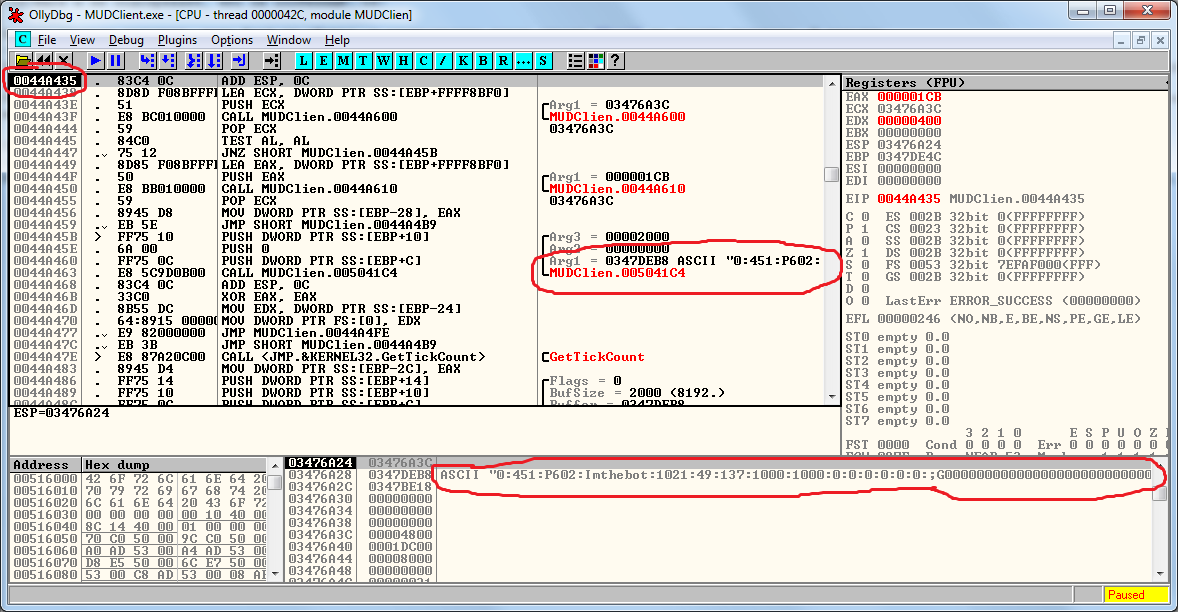Screen dimensions: 1178x612
Task: Click disassembly pane scroll-down arrow
Action: pyautogui.click(x=832, y=397)
